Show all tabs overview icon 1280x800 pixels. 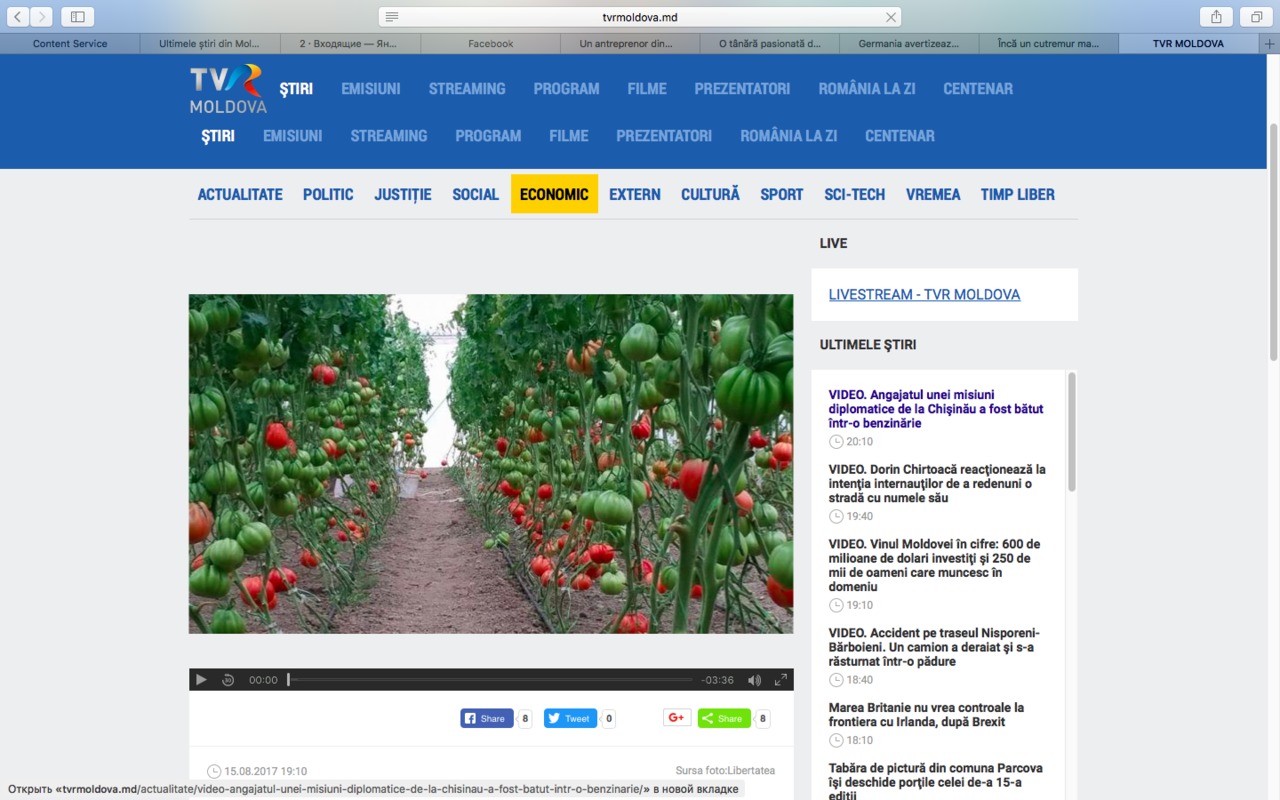[1256, 17]
